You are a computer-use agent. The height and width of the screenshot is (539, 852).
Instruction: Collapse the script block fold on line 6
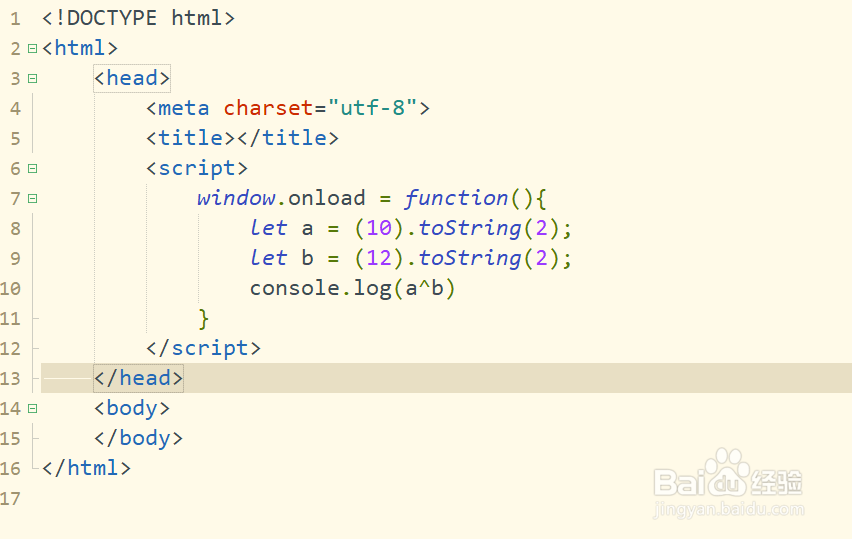click(33, 168)
